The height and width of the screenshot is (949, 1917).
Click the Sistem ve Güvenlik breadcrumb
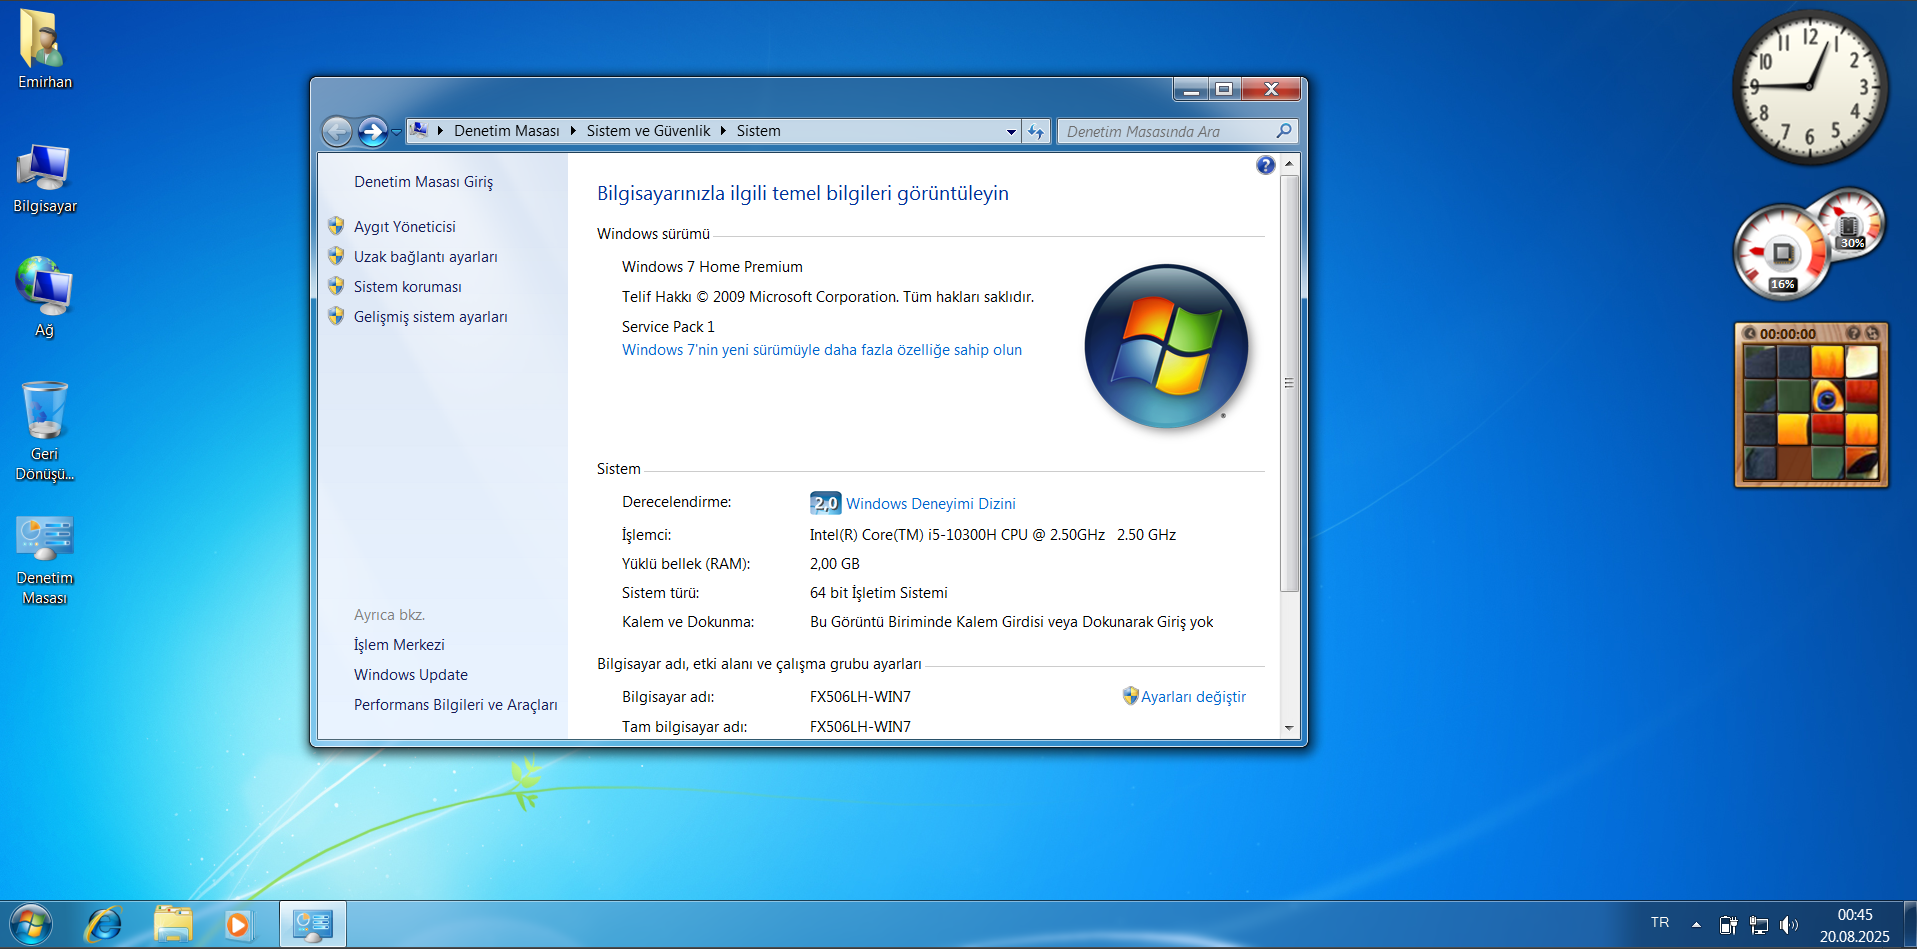(x=648, y=131)
